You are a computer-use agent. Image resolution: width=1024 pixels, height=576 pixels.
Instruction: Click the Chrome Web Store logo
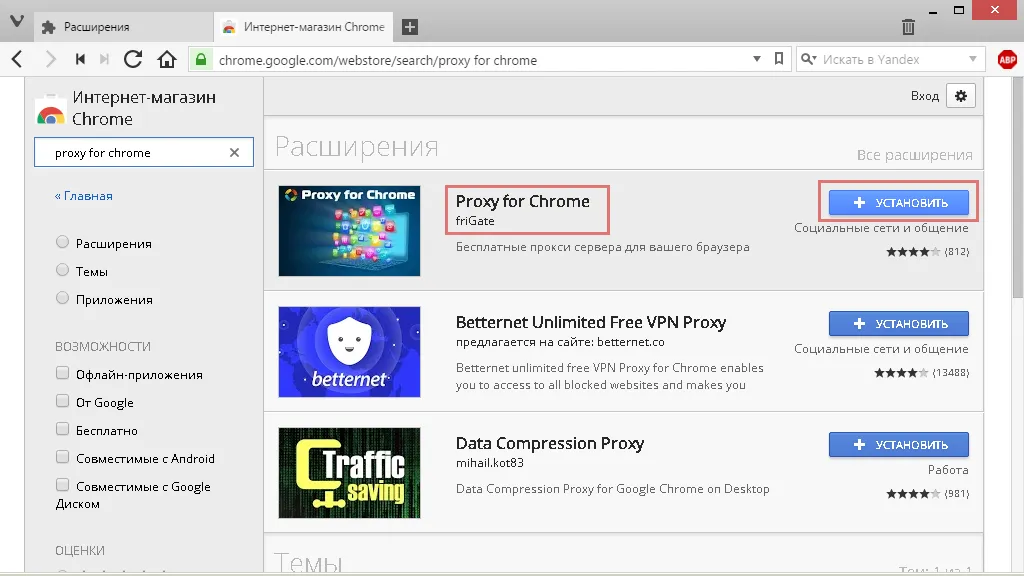pos(51,110)
